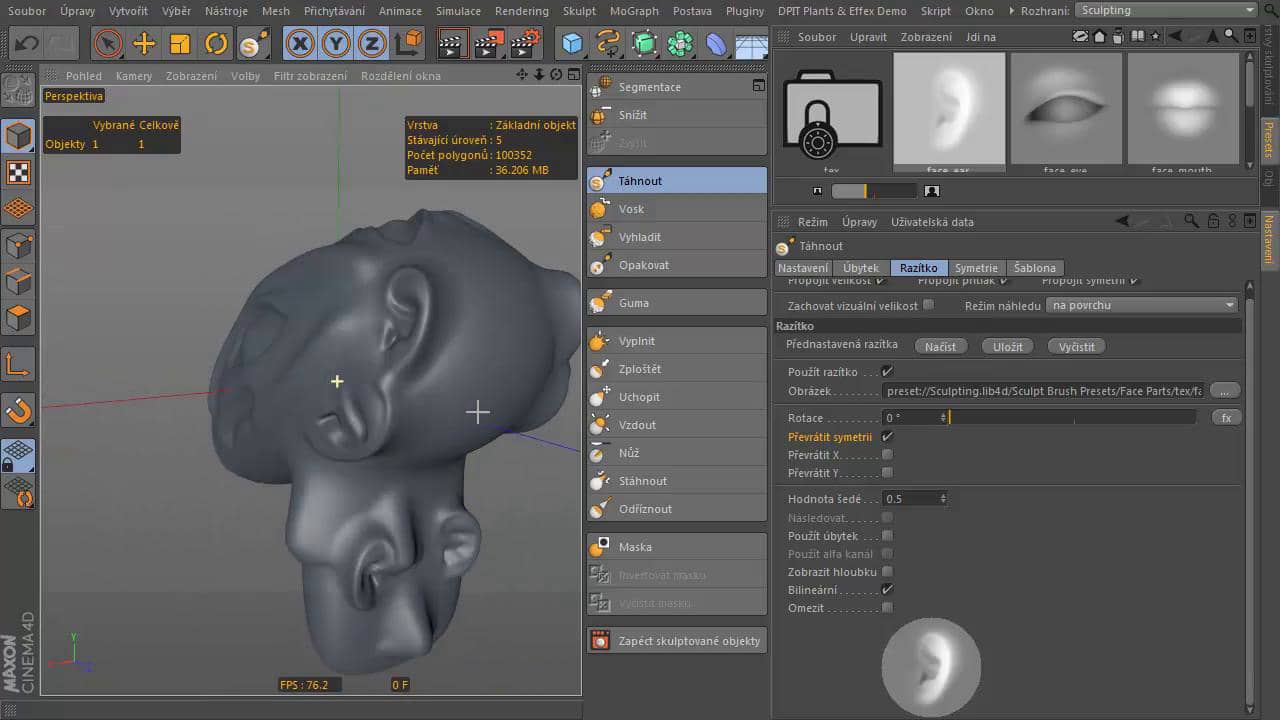Click the Make Editable icon
Viewport: 1280px width, 720px height.
click(x=18, y=90)
